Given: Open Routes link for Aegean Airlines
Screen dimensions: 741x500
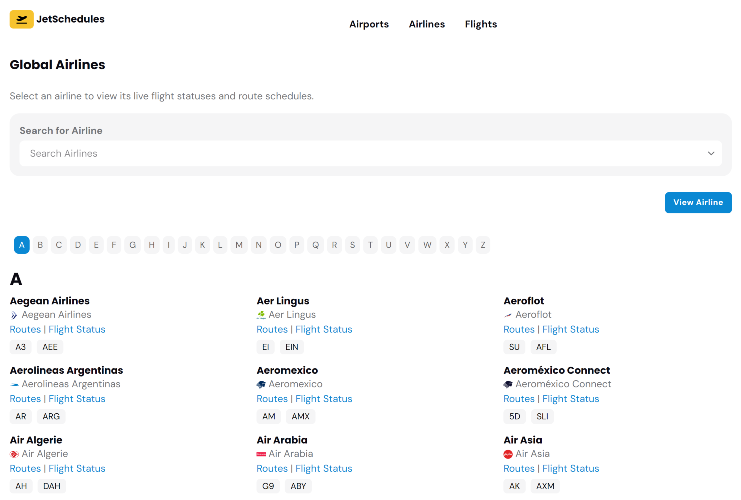Looking at the screenshot, I should 26,329.
